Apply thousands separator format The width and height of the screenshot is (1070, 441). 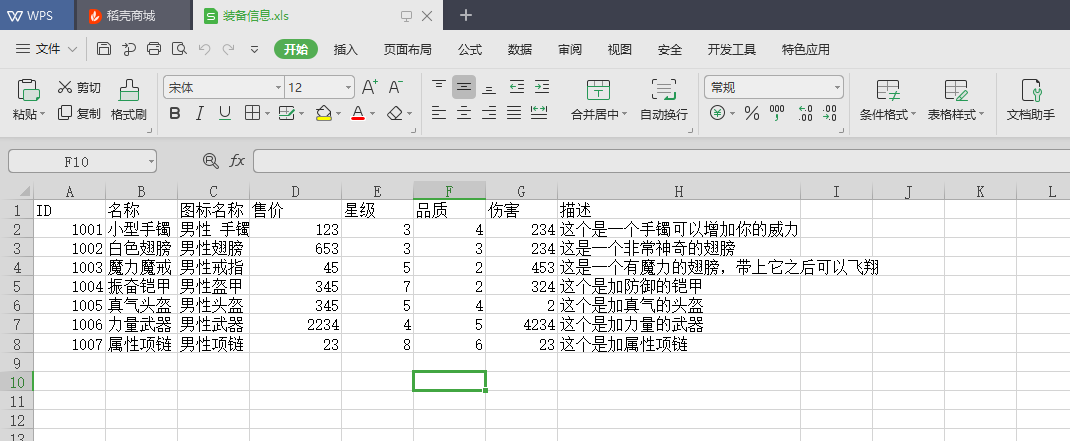(777, 113)
